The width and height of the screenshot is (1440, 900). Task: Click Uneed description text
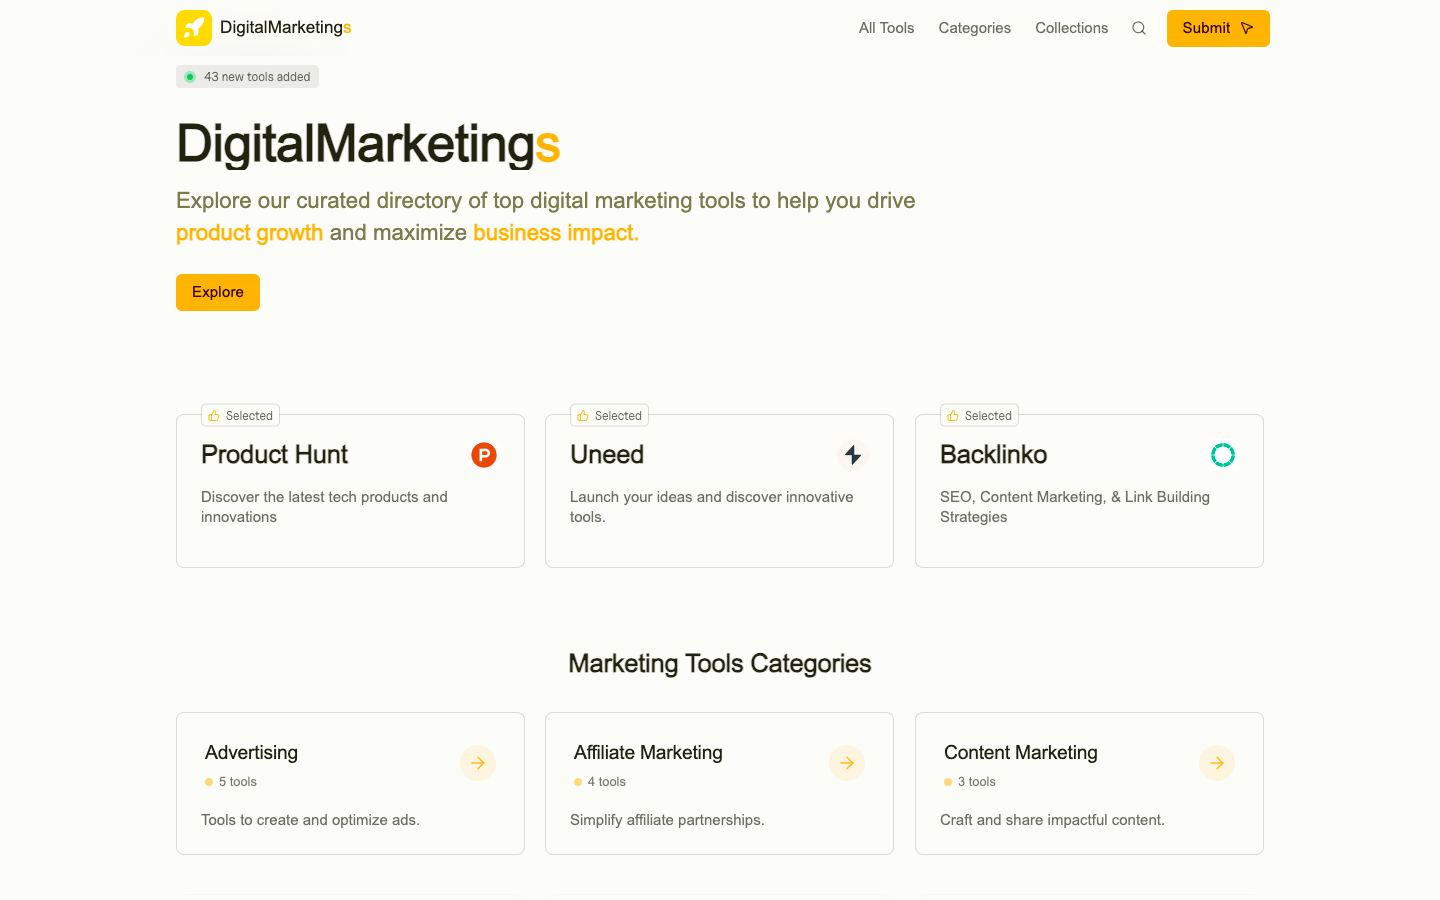pyautogui.click(x=712, y=507)
